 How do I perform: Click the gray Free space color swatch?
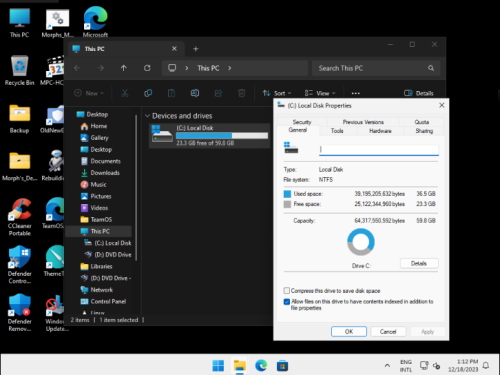(287, 204)
